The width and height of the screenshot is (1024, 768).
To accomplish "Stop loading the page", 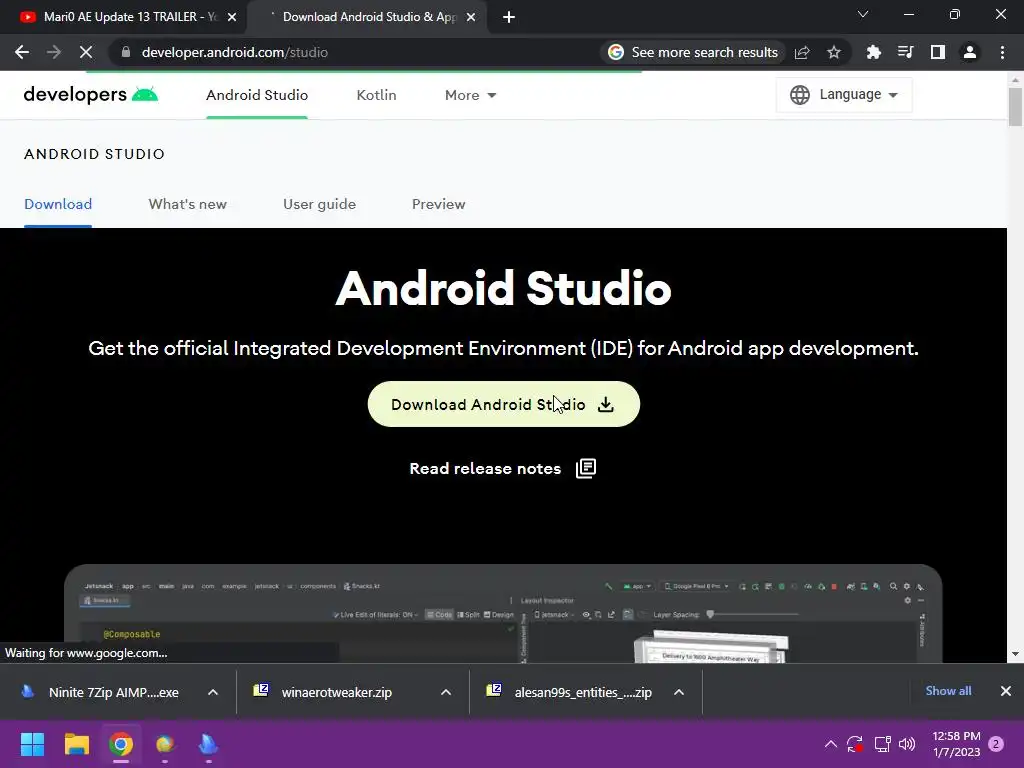I will point(86,52).
